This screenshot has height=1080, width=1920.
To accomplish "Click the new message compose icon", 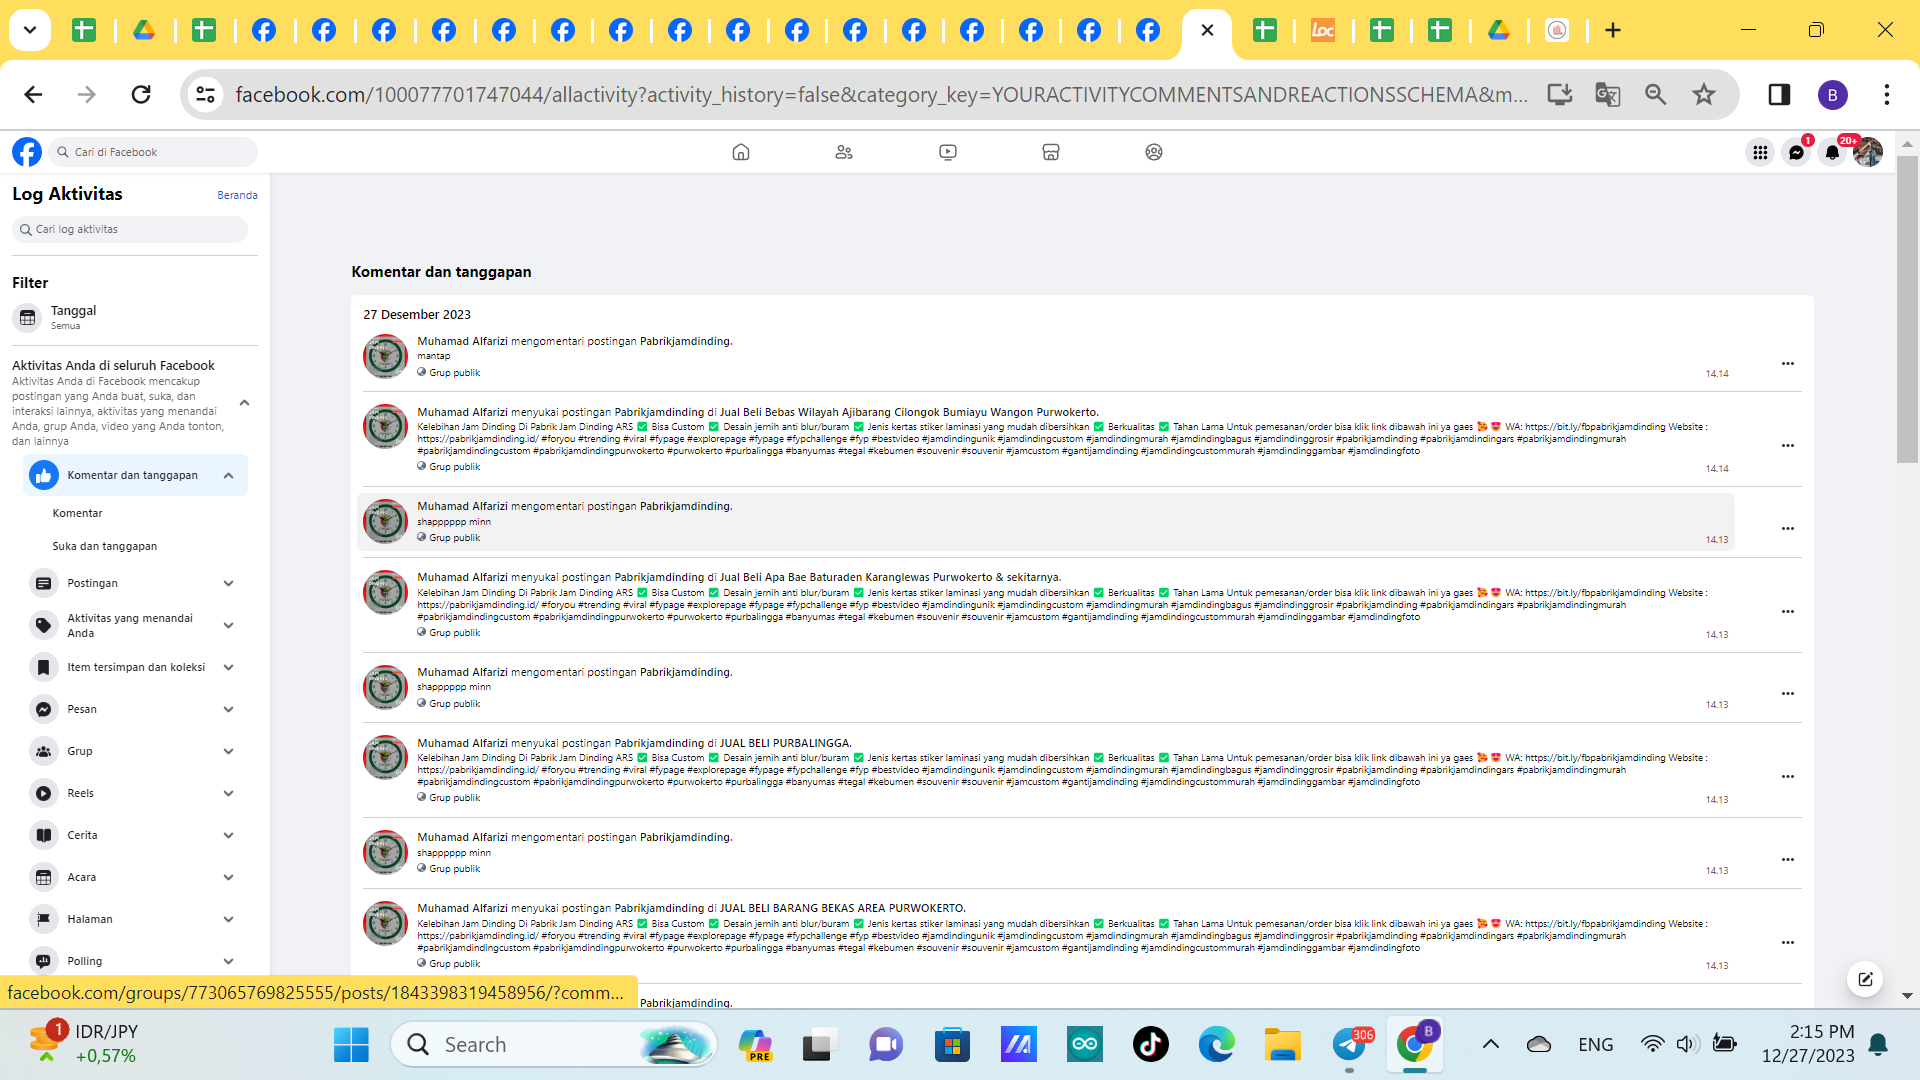I will click(x=1865, y=979).
